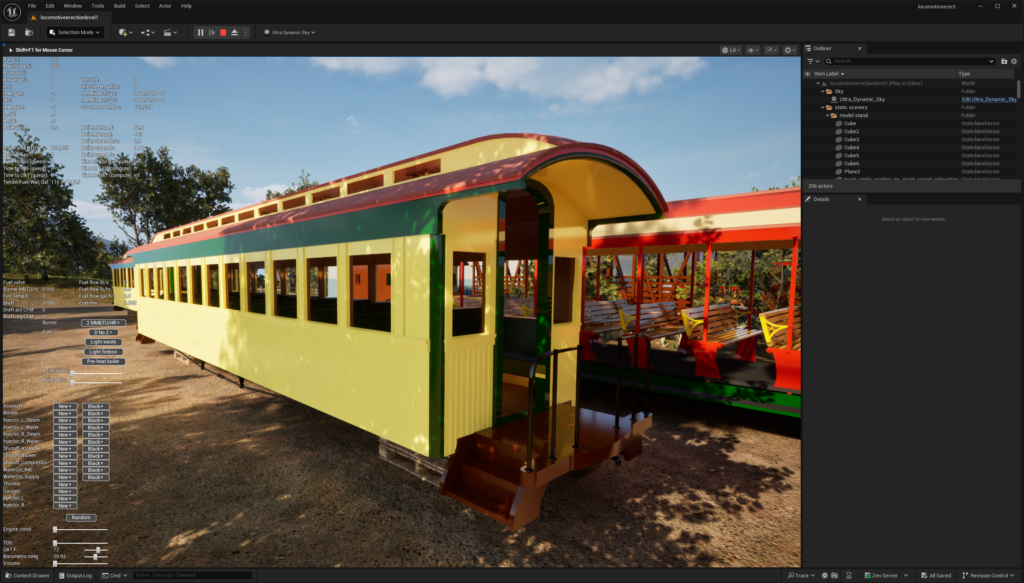Open the Build menu
1024x583 pixels.
pos(119,6)
